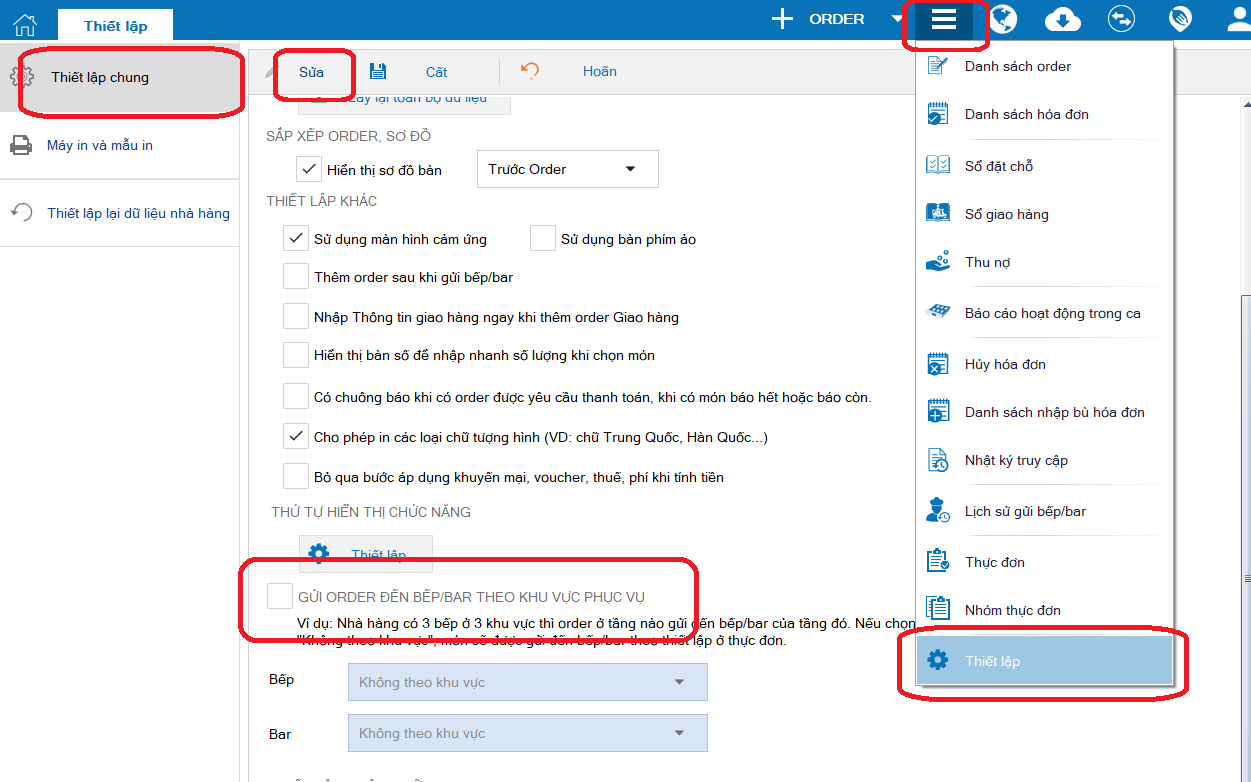The image size is (1251, 782).
Task: Select Thiết lập chung in sidebar
Action: pos(120,77)
